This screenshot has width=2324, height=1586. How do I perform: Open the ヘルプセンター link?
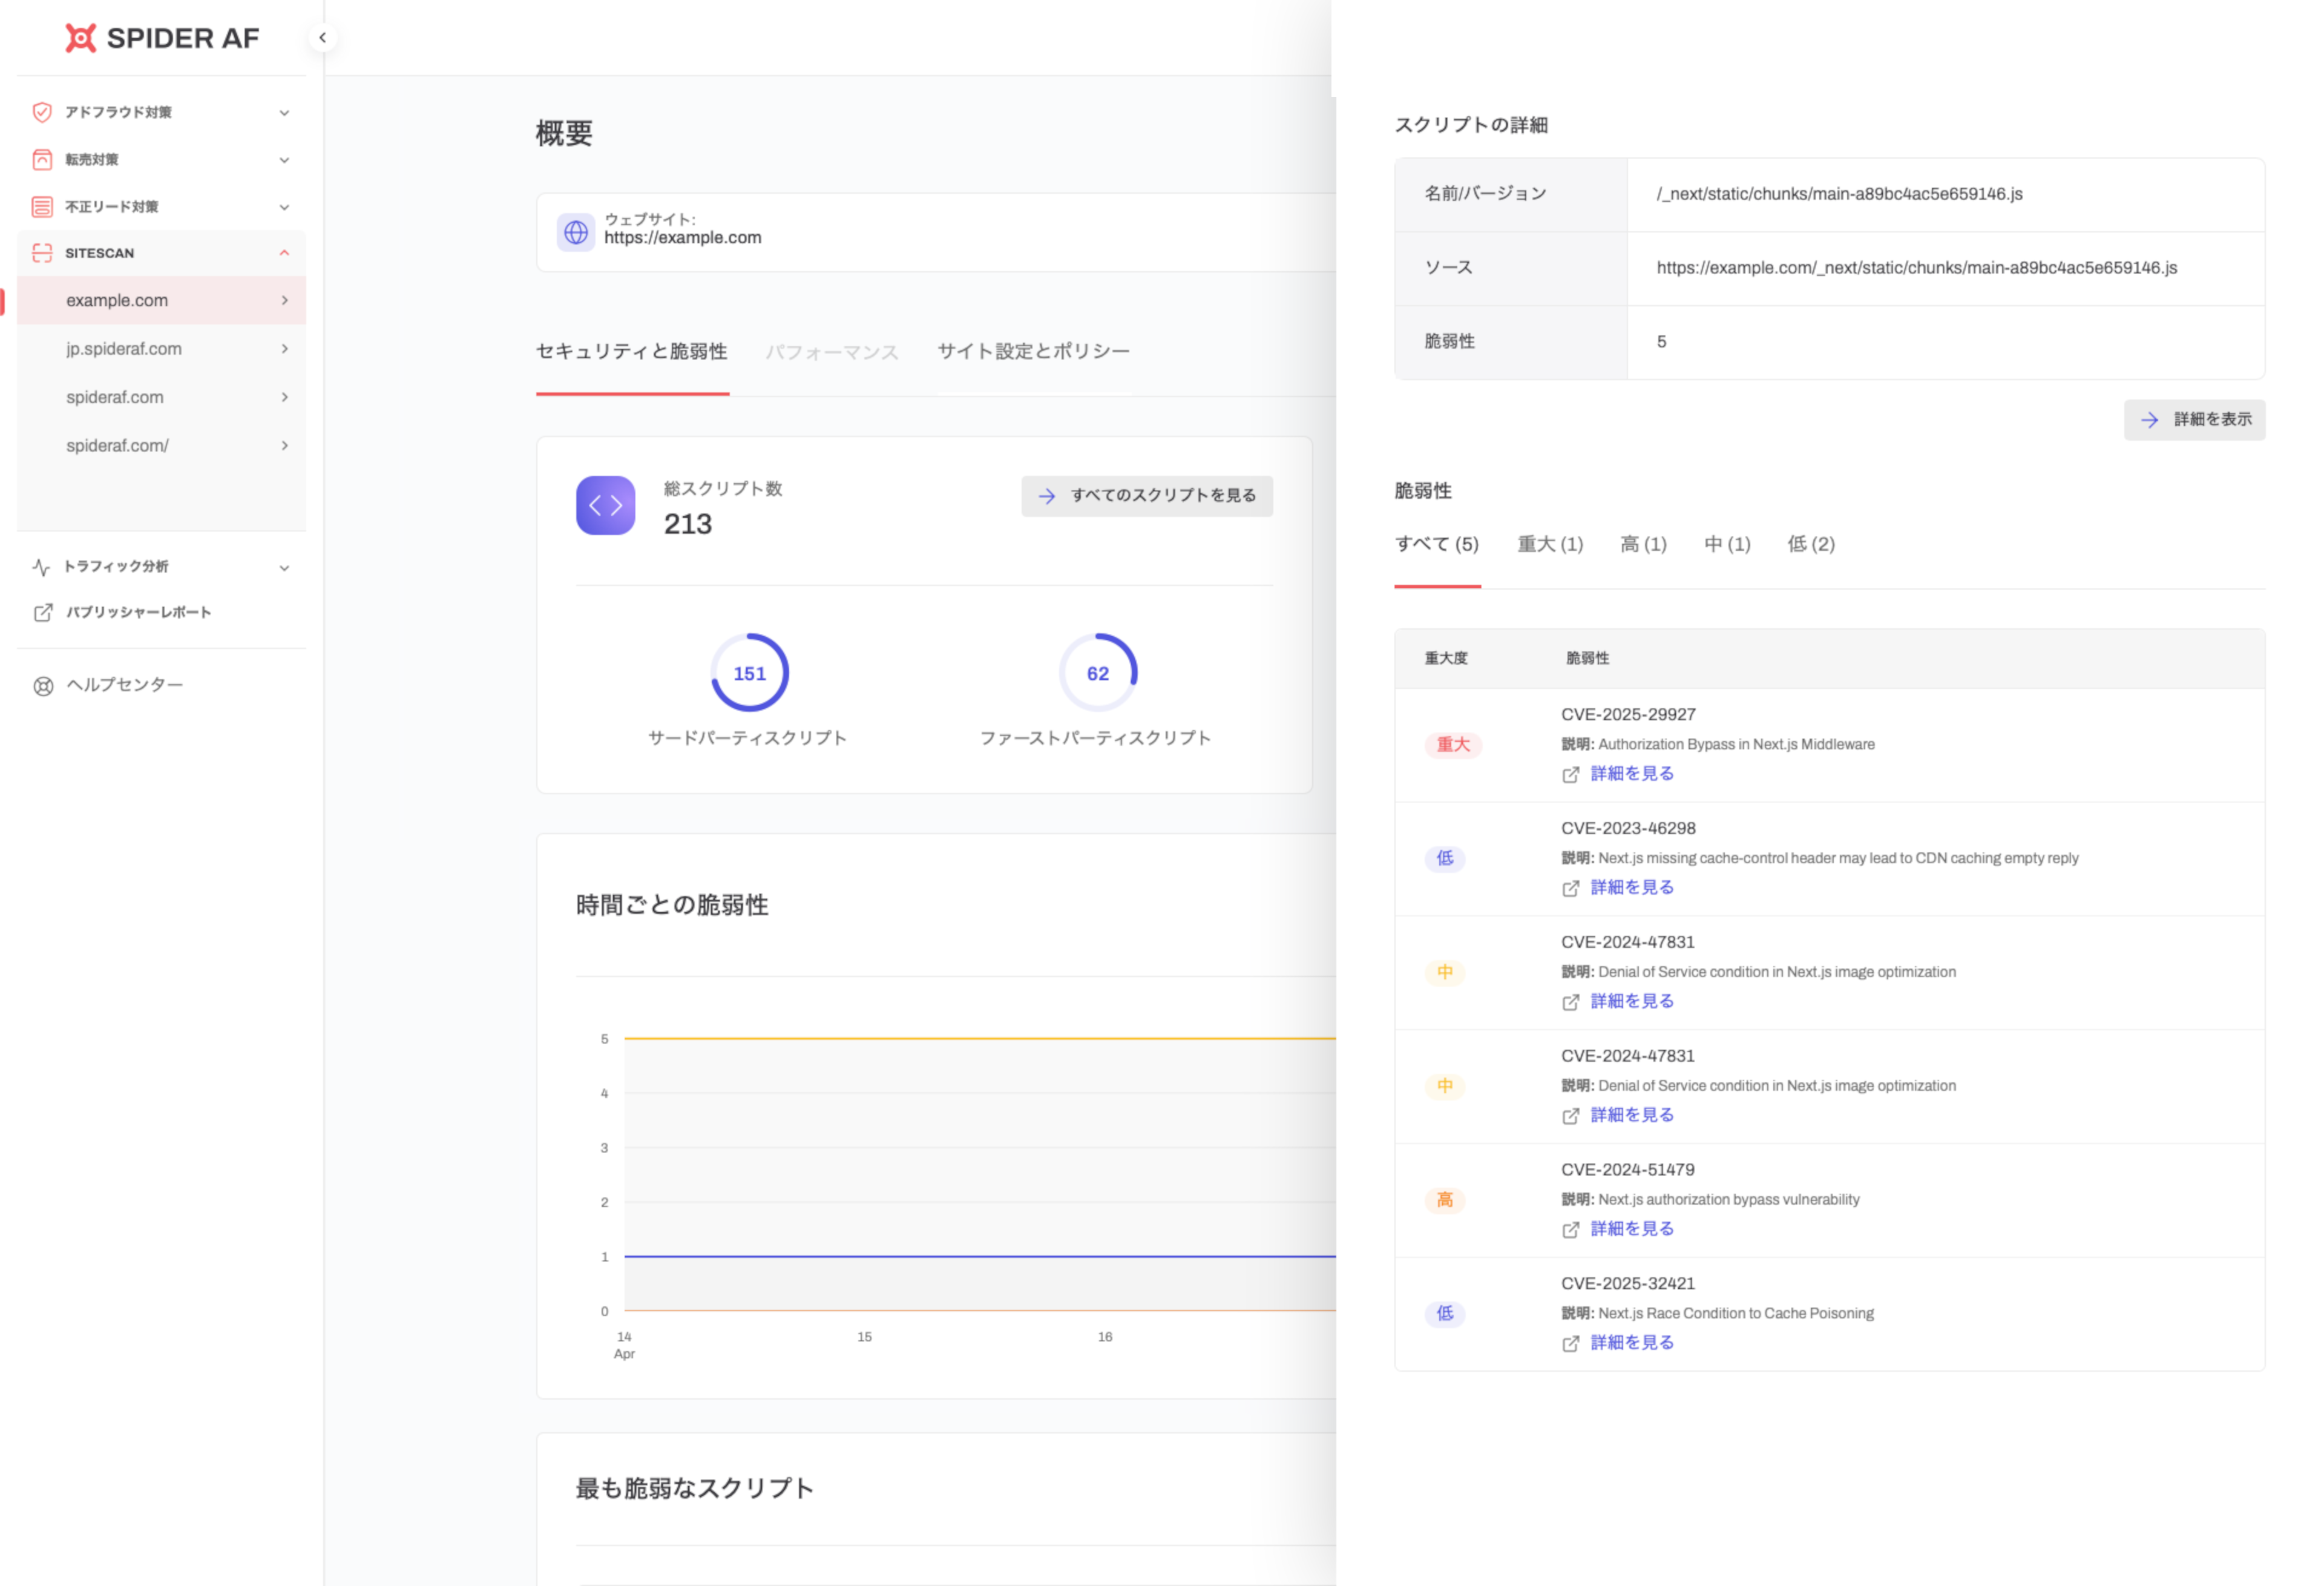tap(124, 685)
